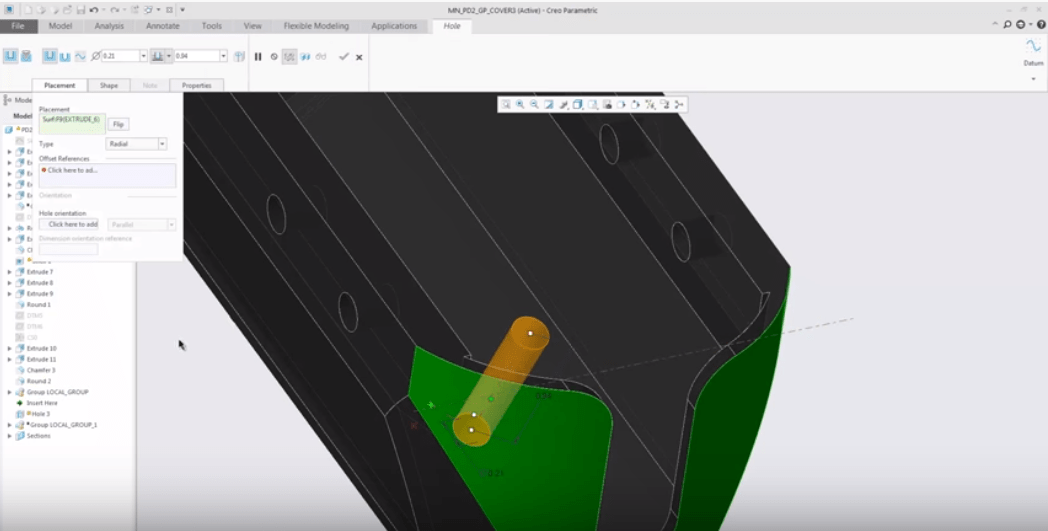Open the hole diameter 0.21 dropdown
Viewport: 1048px width, 531px height.
pyautogui.click(x=143, y=57)
